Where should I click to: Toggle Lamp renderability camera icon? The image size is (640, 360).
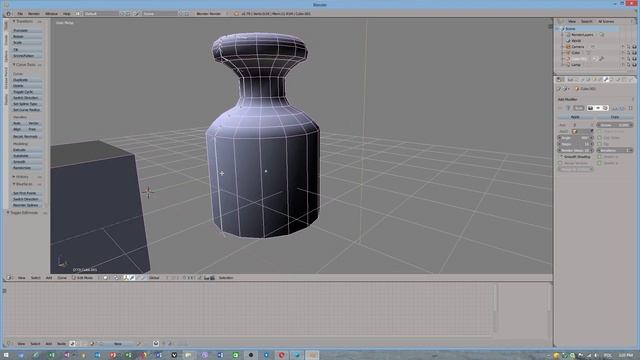click(x=634, y=64)
